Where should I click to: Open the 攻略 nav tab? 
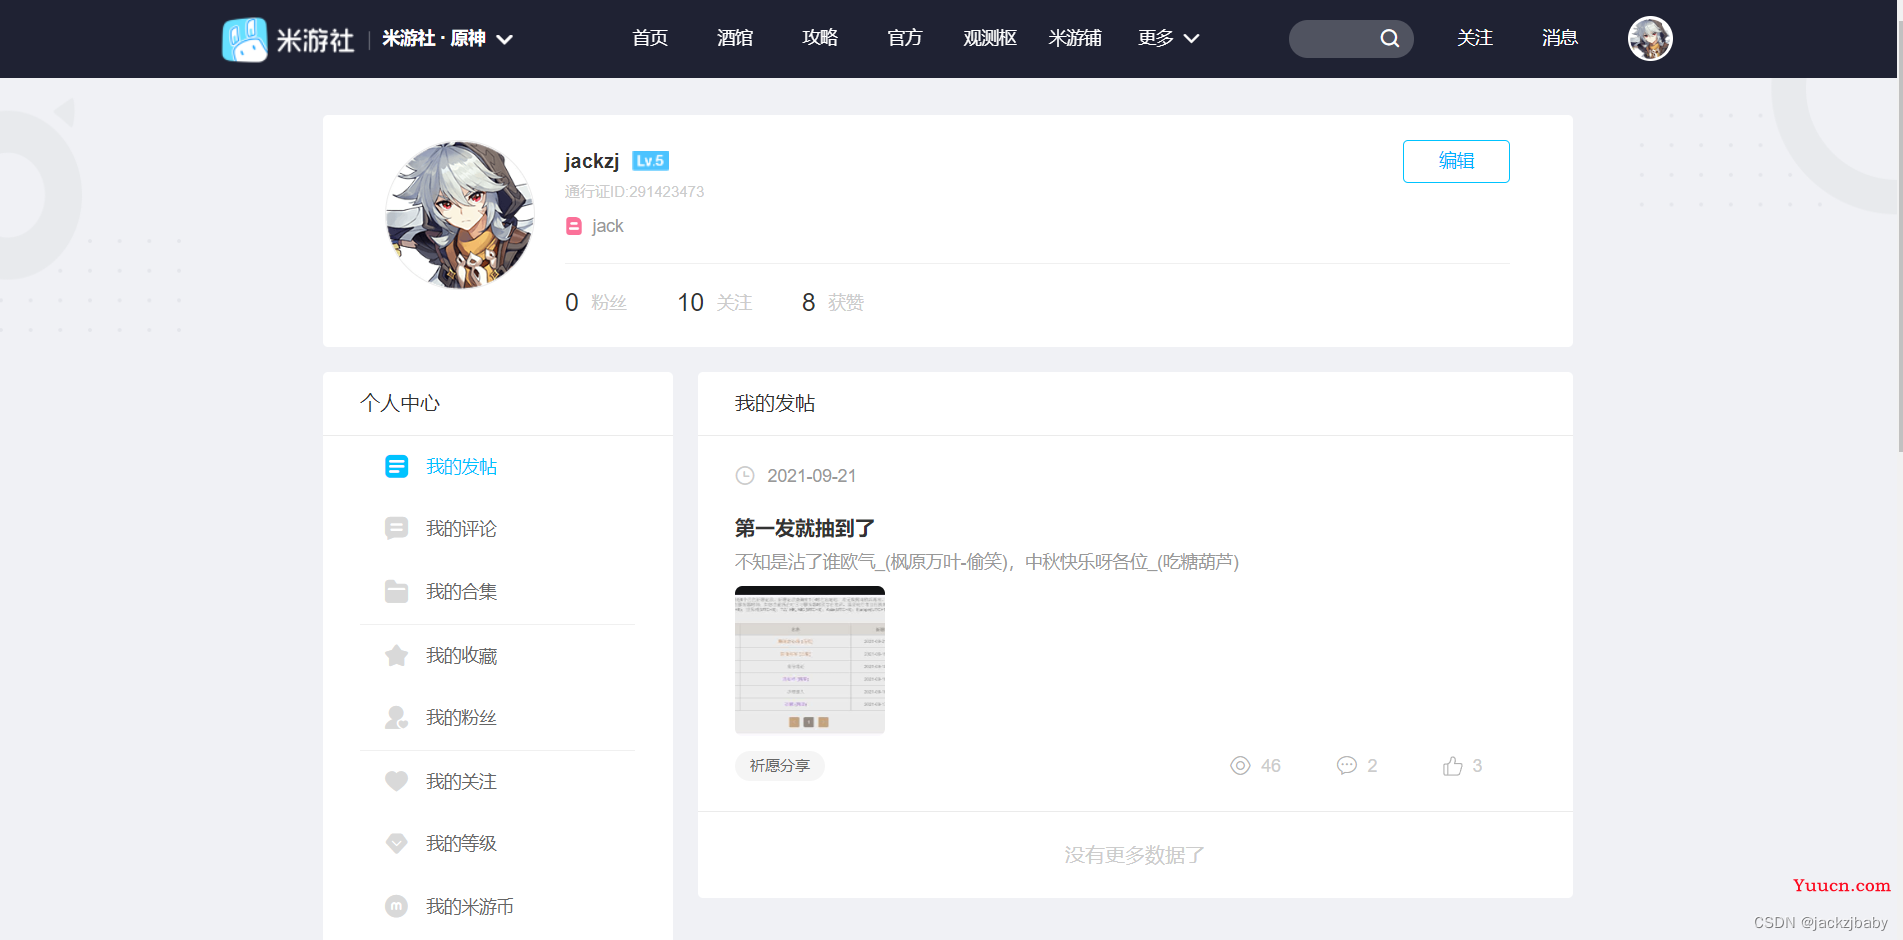pyautogui.click(x=820, y=38)
